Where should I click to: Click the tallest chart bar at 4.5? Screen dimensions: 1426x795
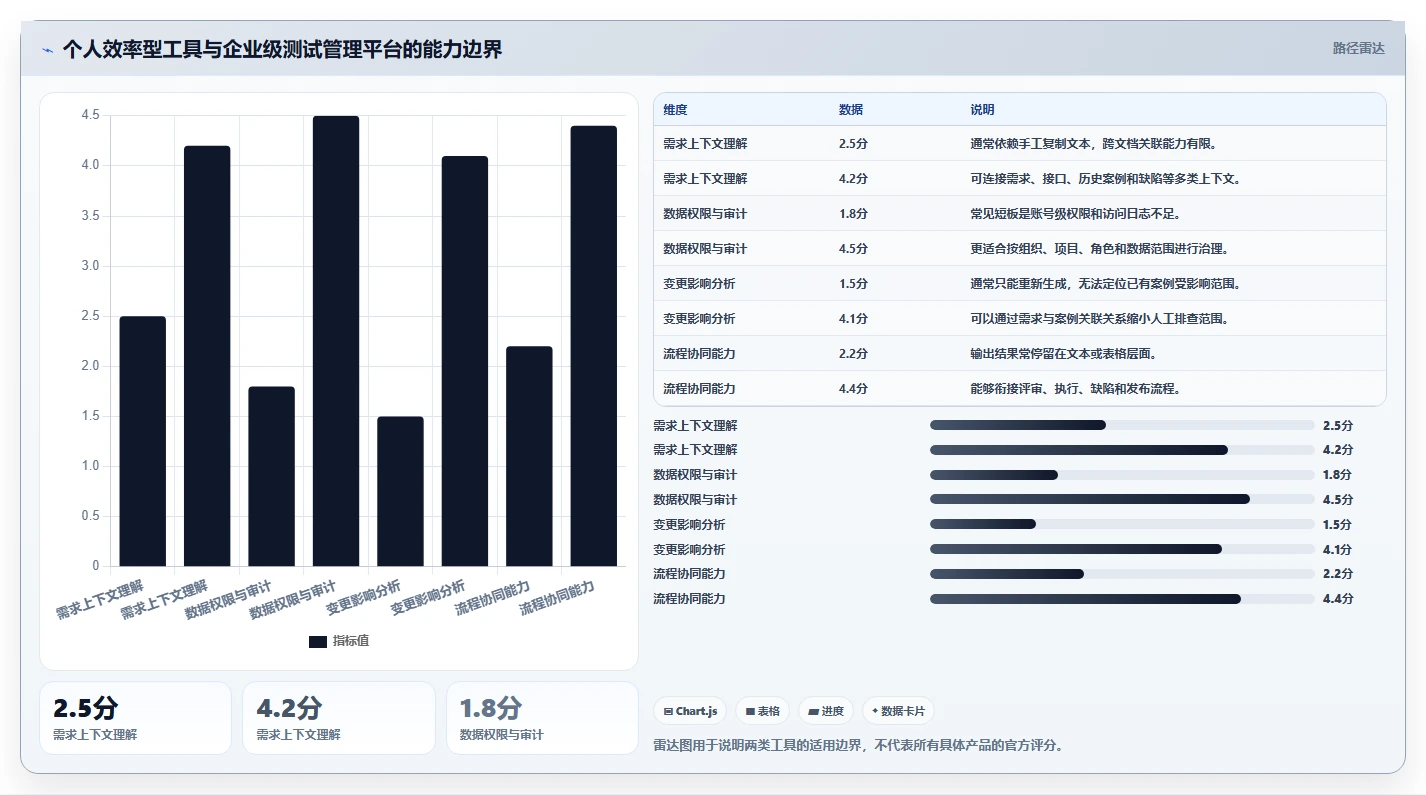336,341
